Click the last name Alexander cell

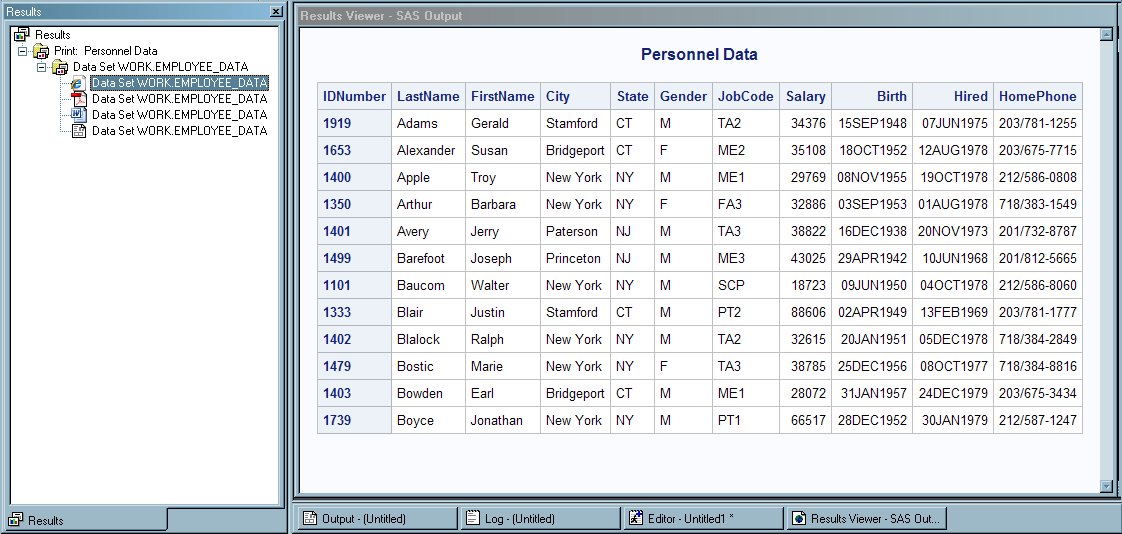(x=428, y=150)
